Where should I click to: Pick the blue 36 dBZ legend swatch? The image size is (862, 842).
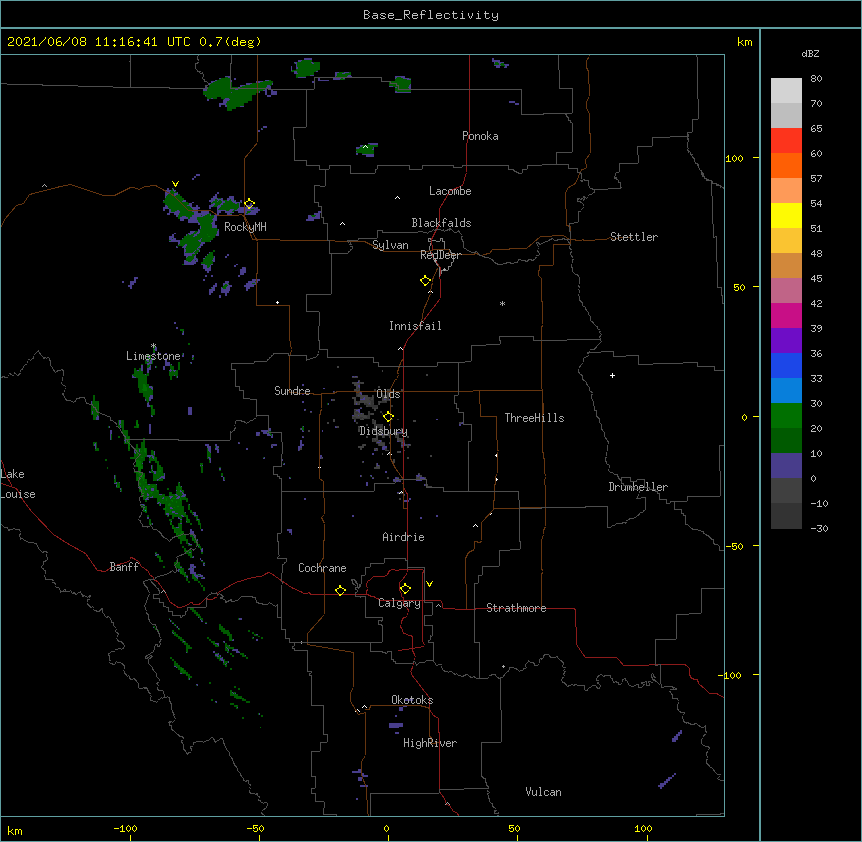[786, 365]
